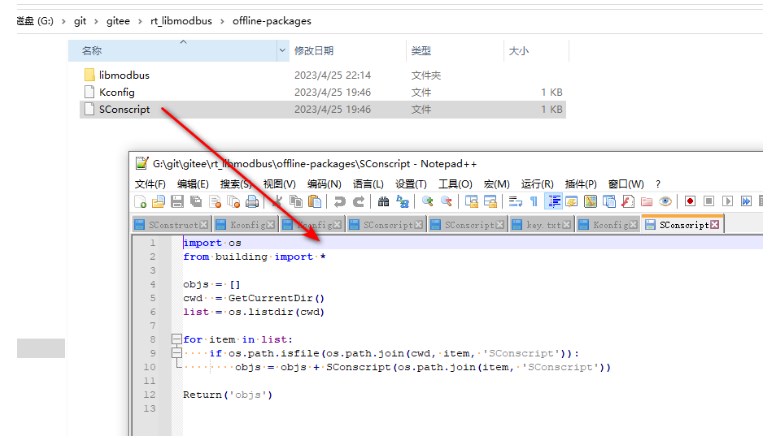Collapse the for loop fold marker
The width and height of the screenshot is (773, 438).
click(x=176, y=339)
